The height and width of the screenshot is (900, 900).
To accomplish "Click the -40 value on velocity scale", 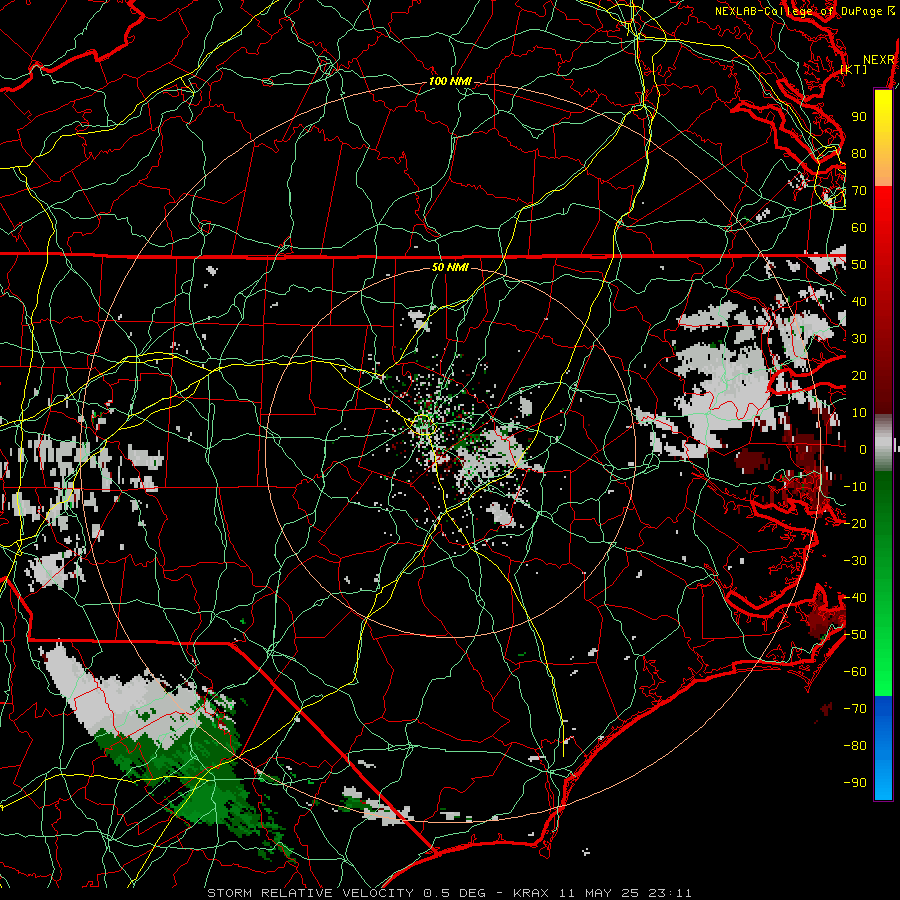I will point(855,598).
